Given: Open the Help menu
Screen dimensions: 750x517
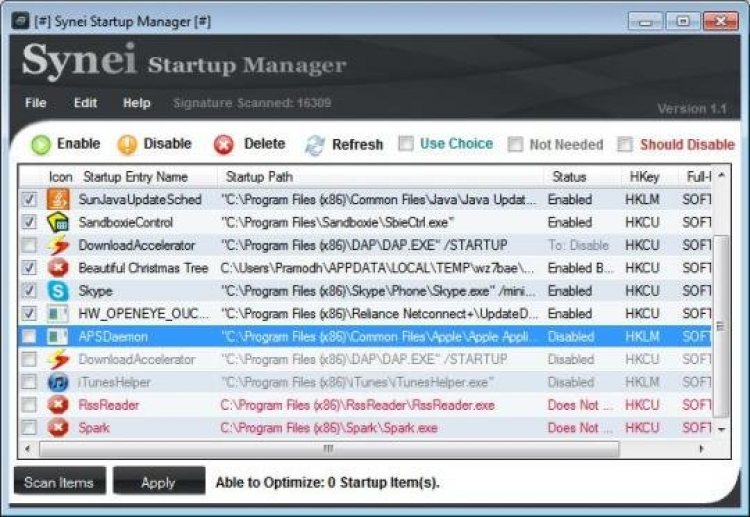Looking at the screenshot, I should pyautogui.click(x=136, y=103).
